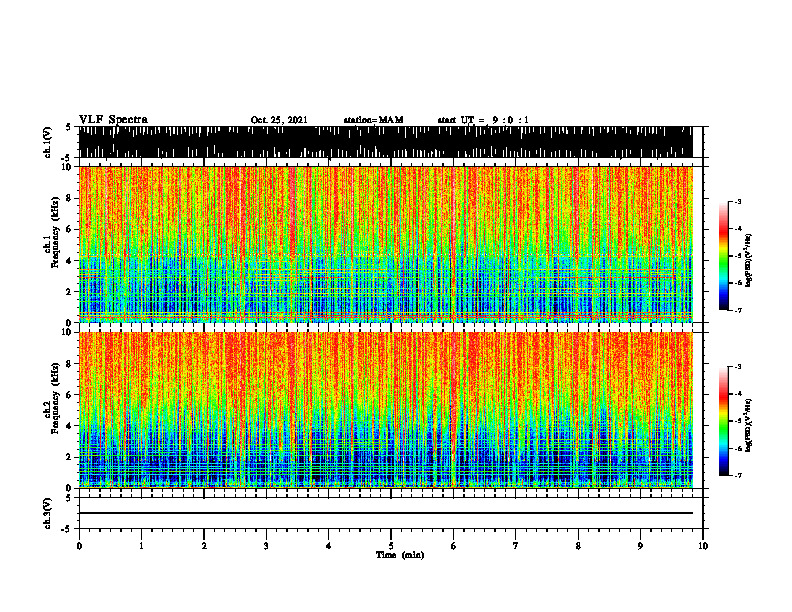Click tick label "7" on the Time axis
This screenshot has height=612, width=792.
pyautogui.click(x=516, y=546)
